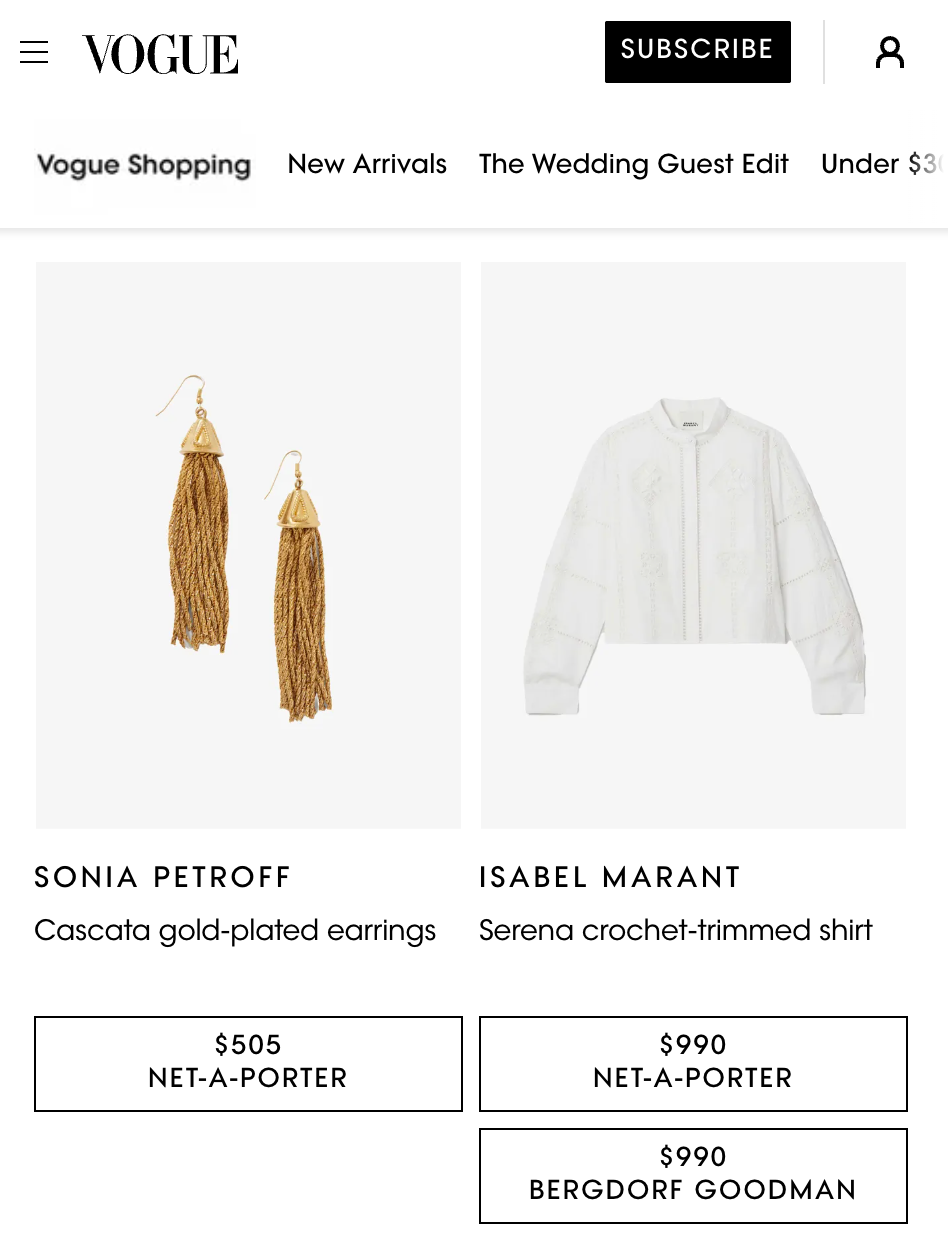Shop the shirt at Net-a-Porter for $990
The image size is (948, 1236).
(x=693, y=1064)
